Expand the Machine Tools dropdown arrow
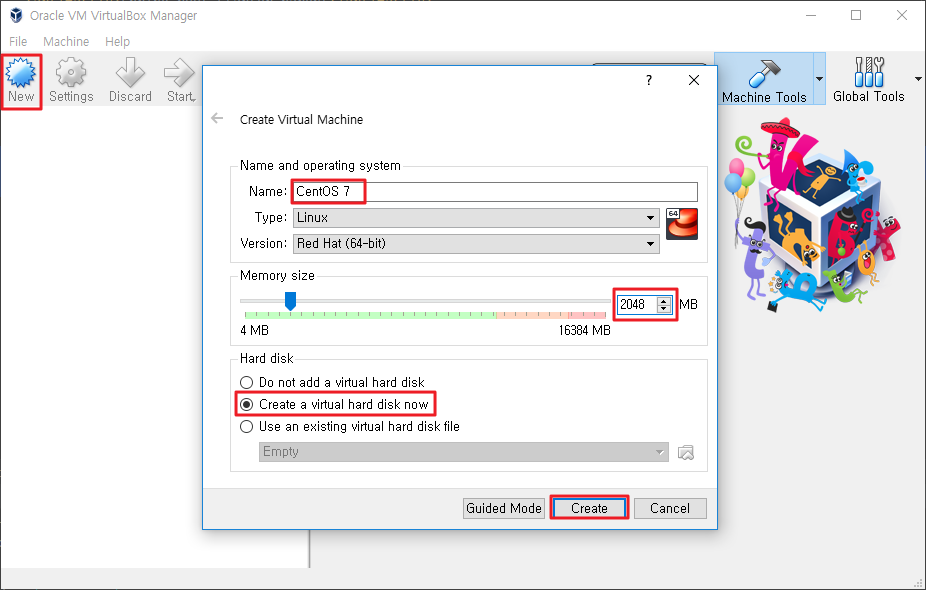 tap(820, 79)
